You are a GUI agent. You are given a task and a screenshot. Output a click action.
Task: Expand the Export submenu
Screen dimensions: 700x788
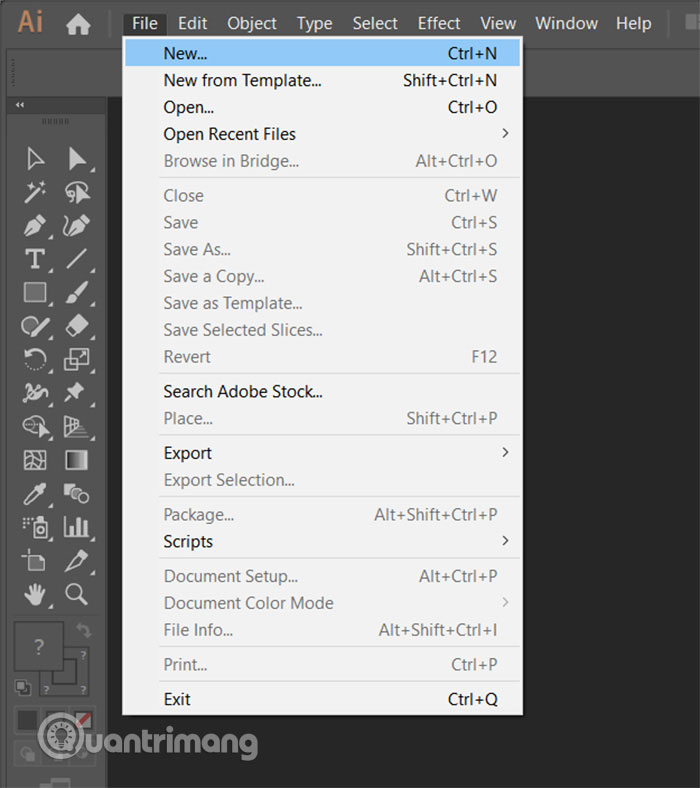click(x=322, y=453)
